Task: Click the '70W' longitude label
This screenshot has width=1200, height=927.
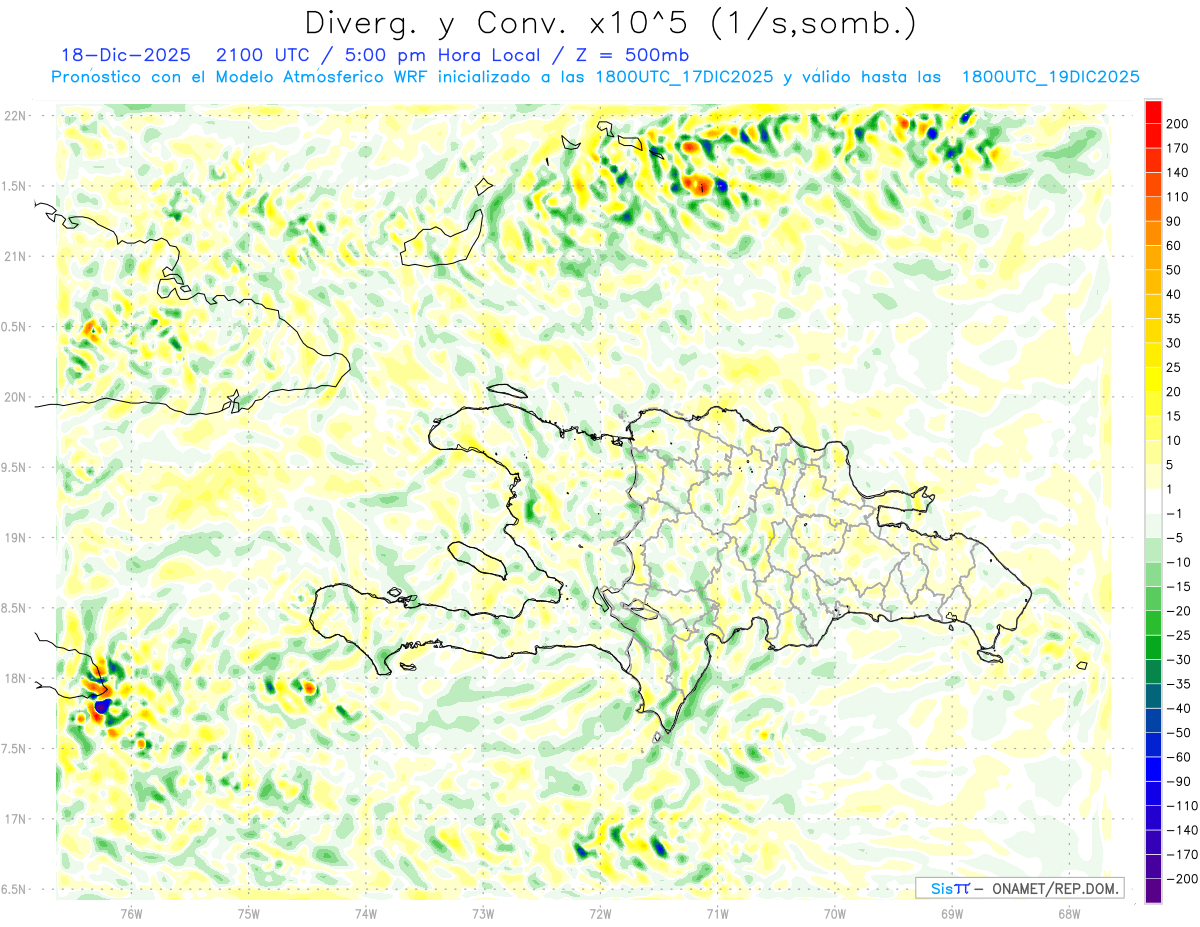Action: (x=835, y=912)
